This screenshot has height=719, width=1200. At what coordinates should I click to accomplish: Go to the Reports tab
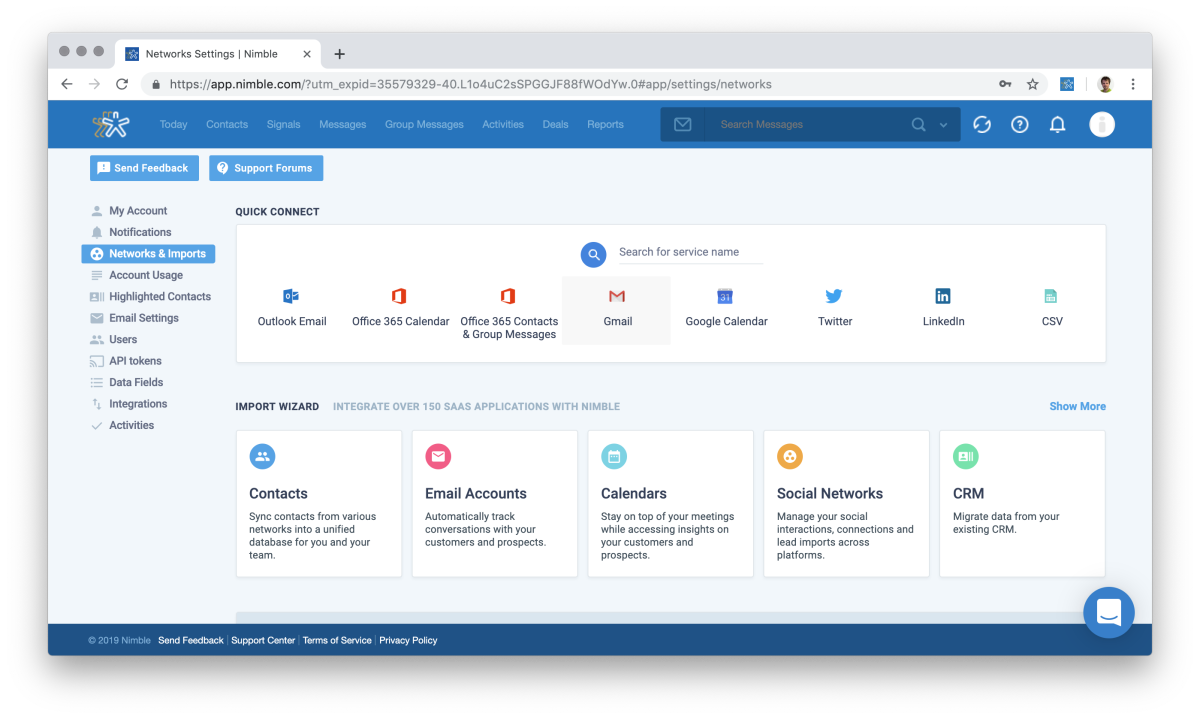605,125
